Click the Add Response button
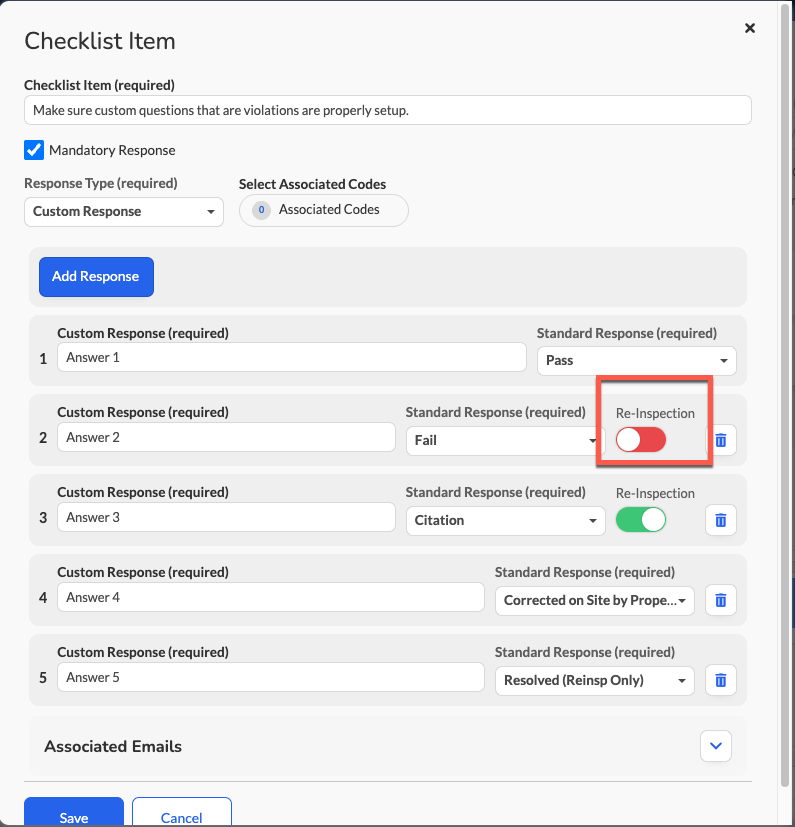The image size is (795, 827). tap(97, 277)
